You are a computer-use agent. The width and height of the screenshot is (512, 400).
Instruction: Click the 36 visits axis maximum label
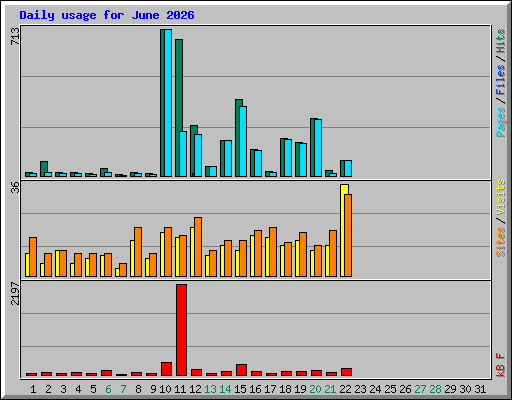pos(15,187)
